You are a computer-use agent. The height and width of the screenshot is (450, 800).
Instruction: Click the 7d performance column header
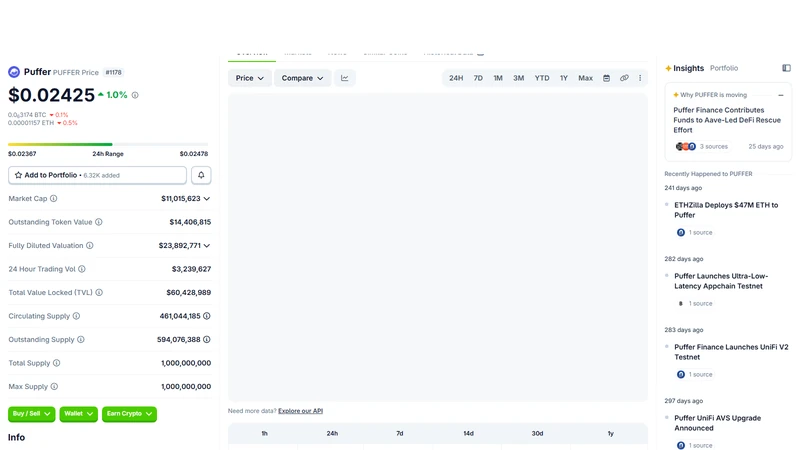399,433
